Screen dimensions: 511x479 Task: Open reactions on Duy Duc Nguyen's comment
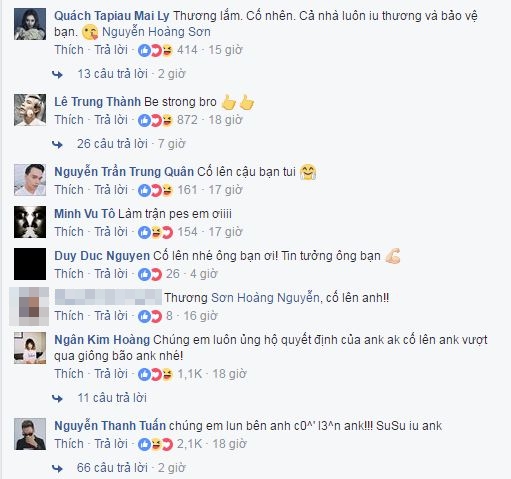click(150, 274)
